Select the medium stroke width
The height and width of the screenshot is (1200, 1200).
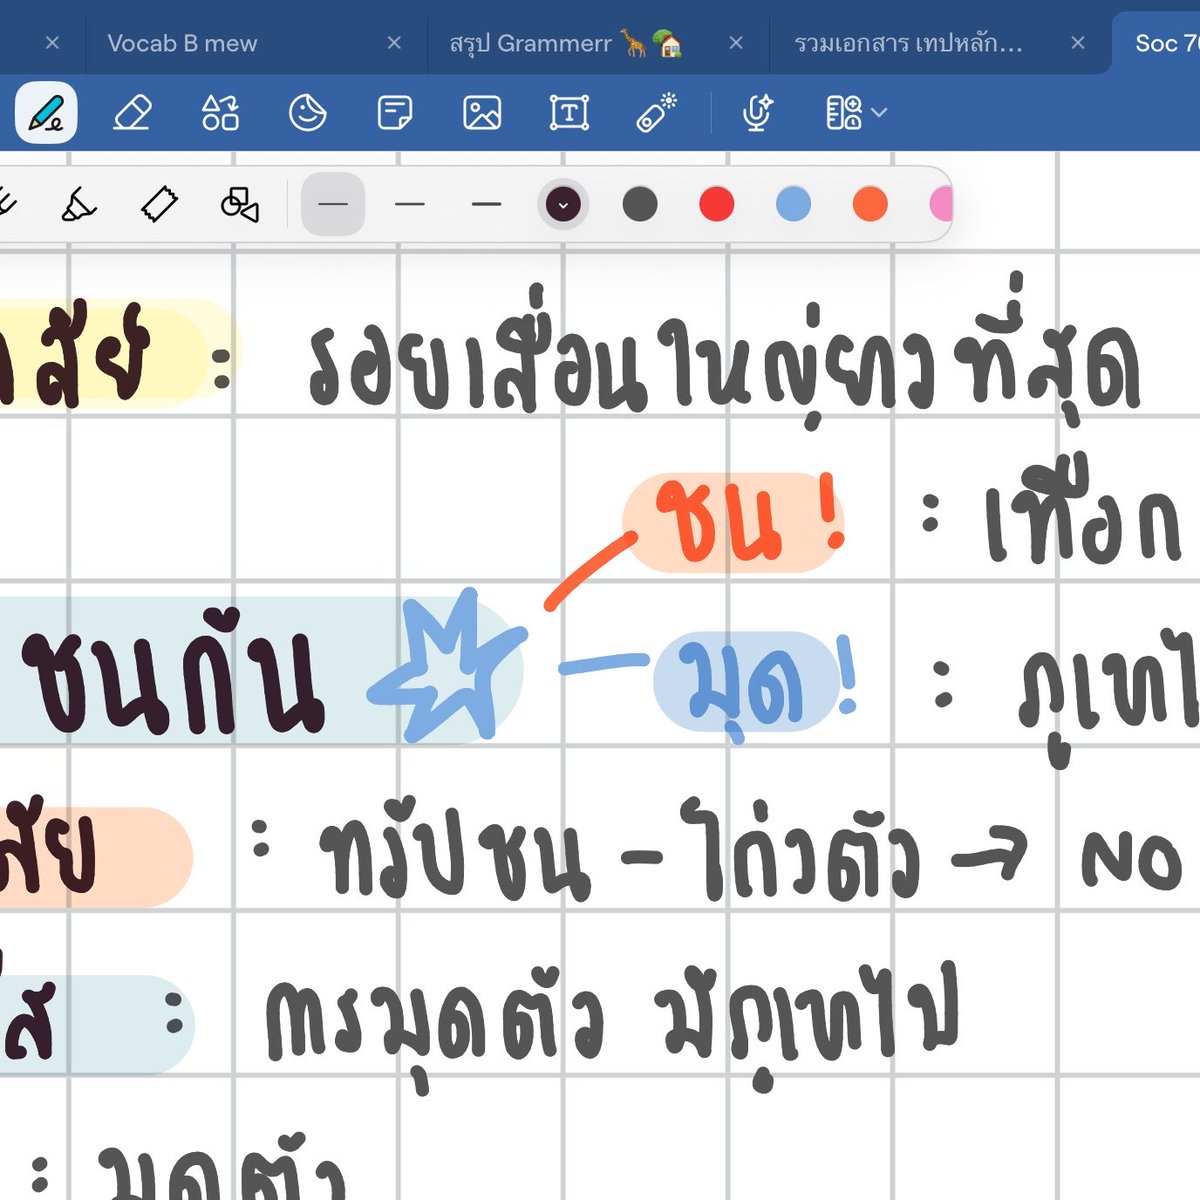pos(410,204)
